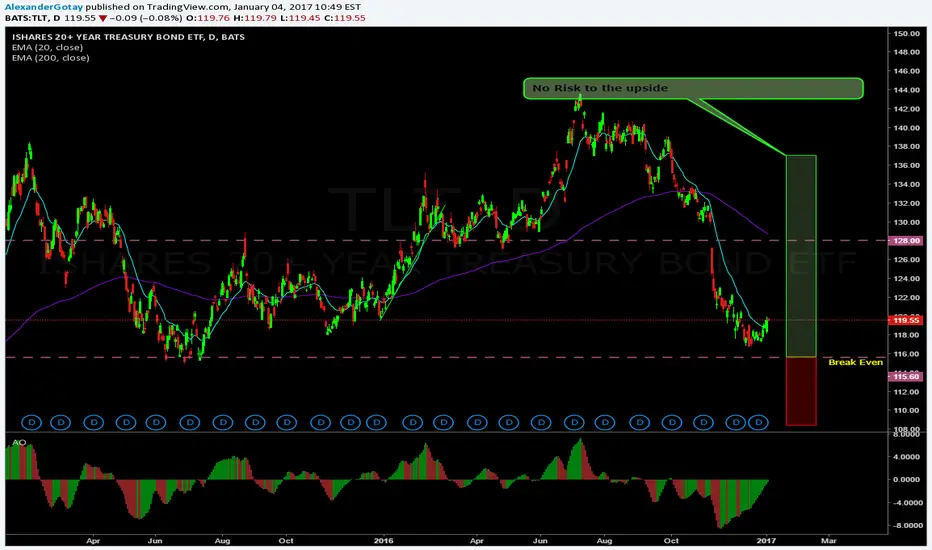This screenshot has width=932, height=550.
Task: Click the yellow Break Even label
Action: (855, 362)
